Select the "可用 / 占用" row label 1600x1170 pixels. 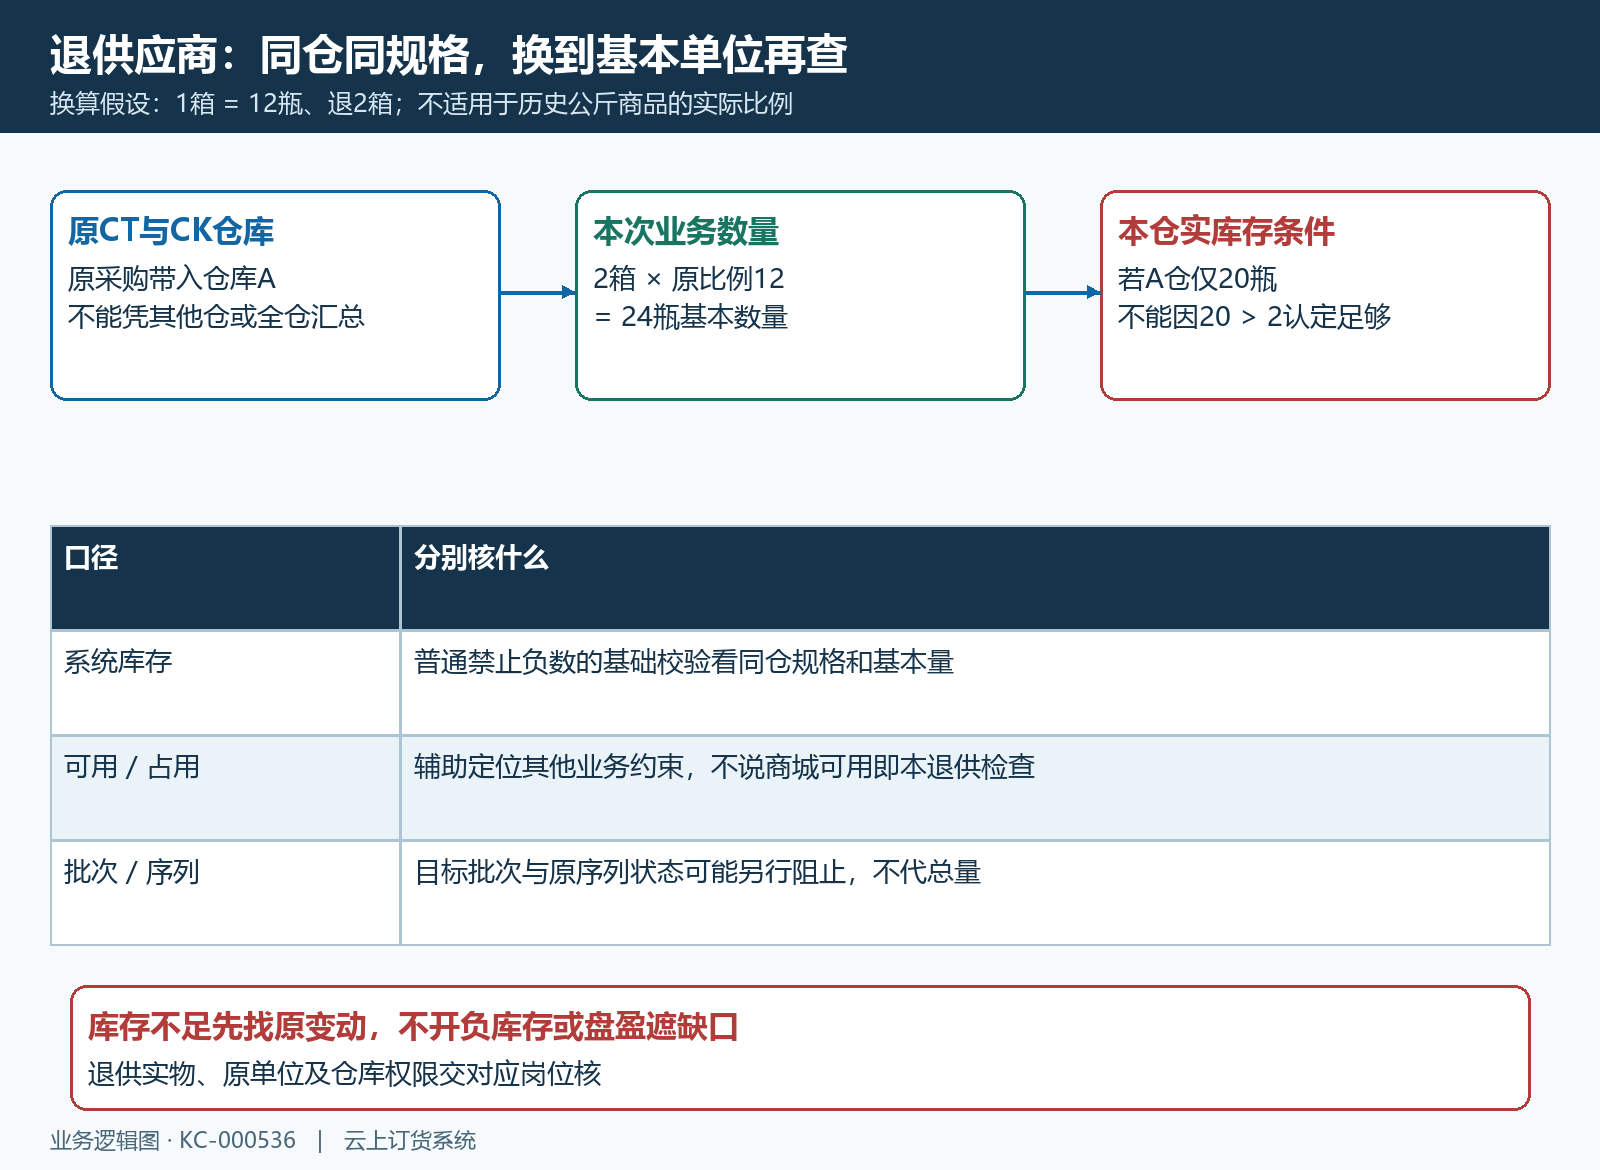(x=132, y=767)
